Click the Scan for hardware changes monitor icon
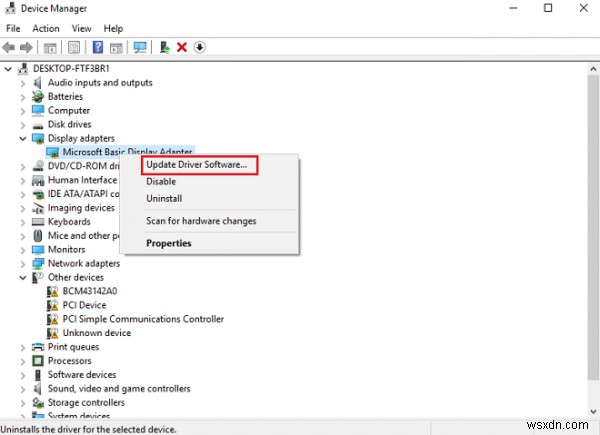This screenshot has height=435, width=600. pyautogui.click(x=140, y=47)
